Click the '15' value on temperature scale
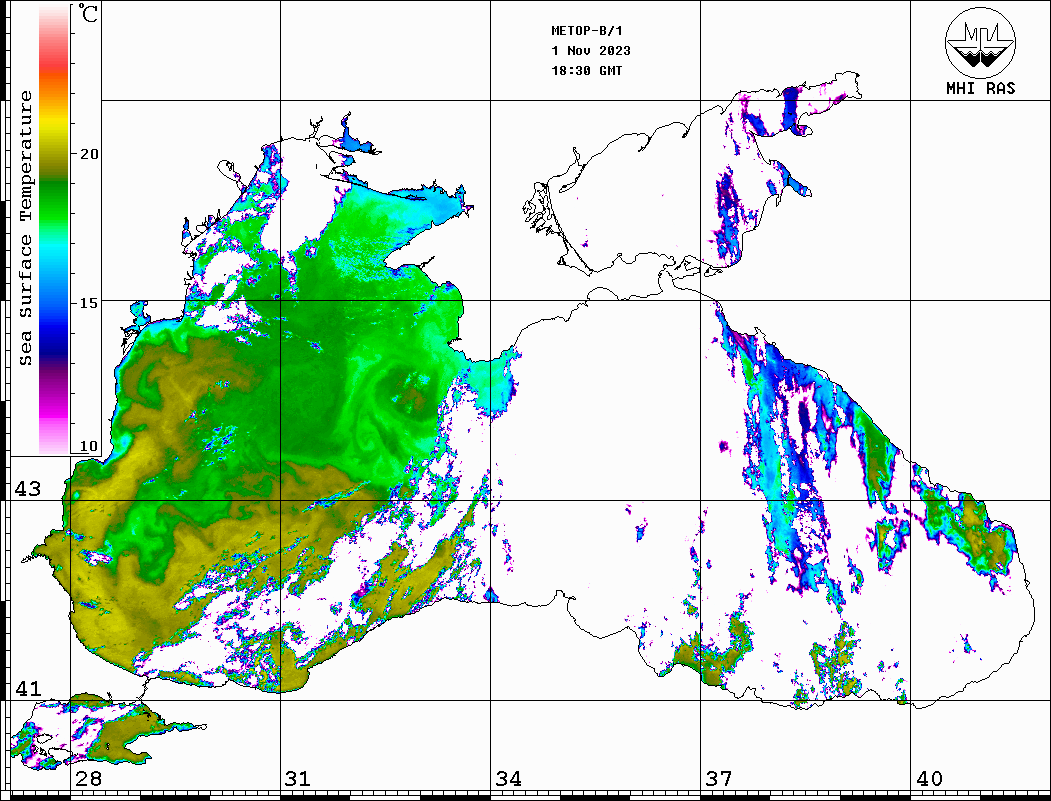The width and height of the screenshot is (1051, 801). coord(88,303)
